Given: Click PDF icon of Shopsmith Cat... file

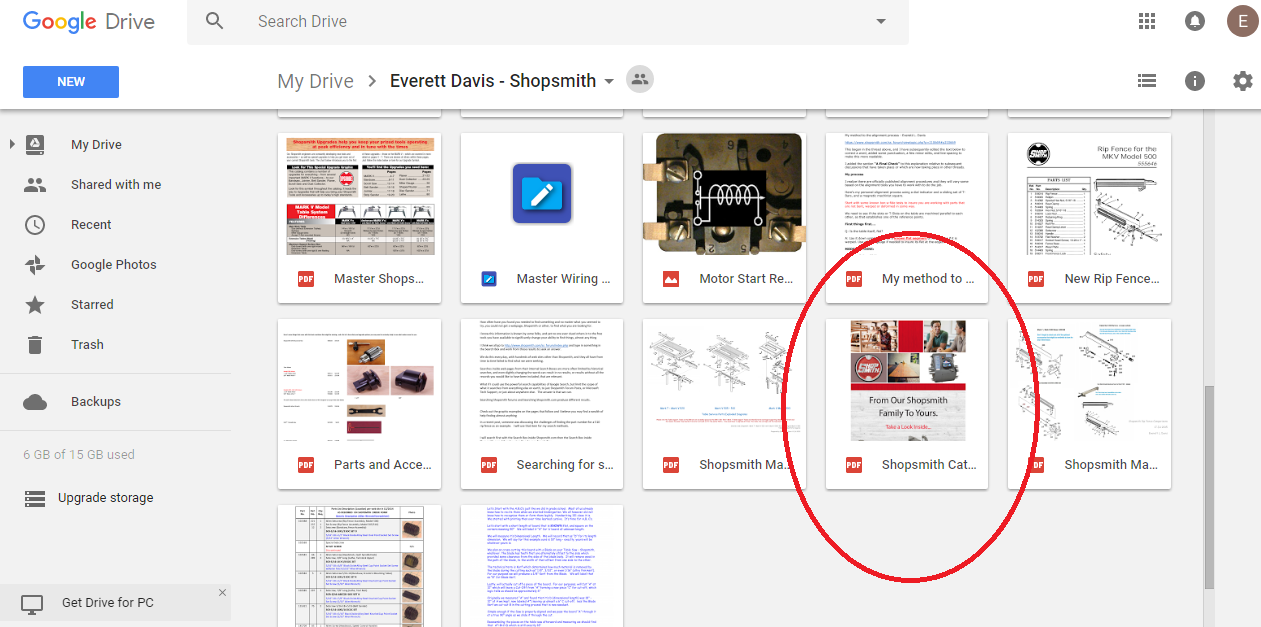Looking at the screenshot, I should [854, 465].
